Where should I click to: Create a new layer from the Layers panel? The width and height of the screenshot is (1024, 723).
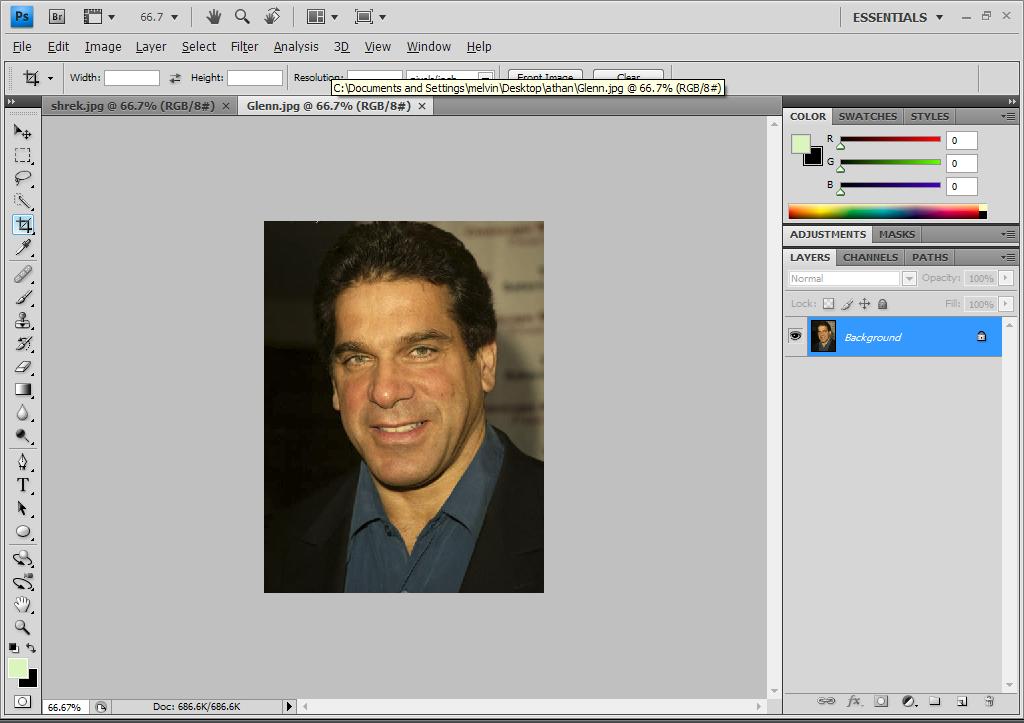(961, 701)
